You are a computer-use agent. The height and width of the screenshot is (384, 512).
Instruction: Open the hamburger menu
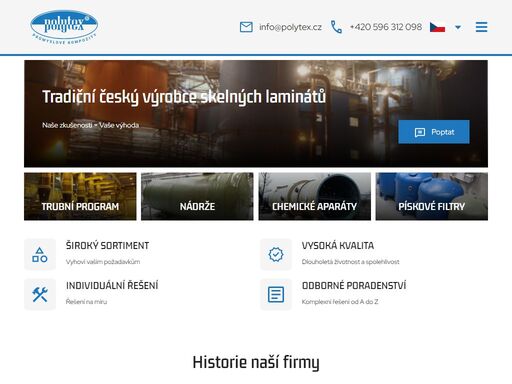(481, 27)
